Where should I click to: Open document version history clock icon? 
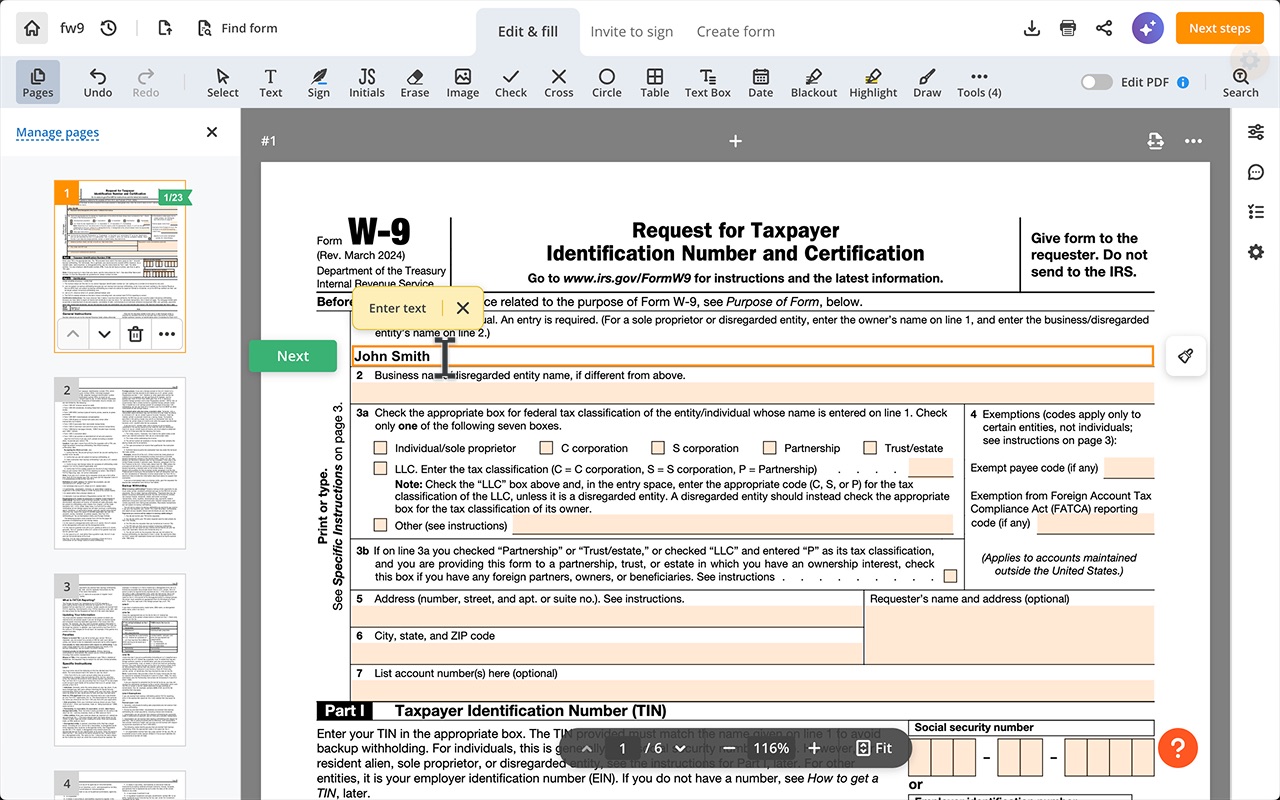coord(109,28)
